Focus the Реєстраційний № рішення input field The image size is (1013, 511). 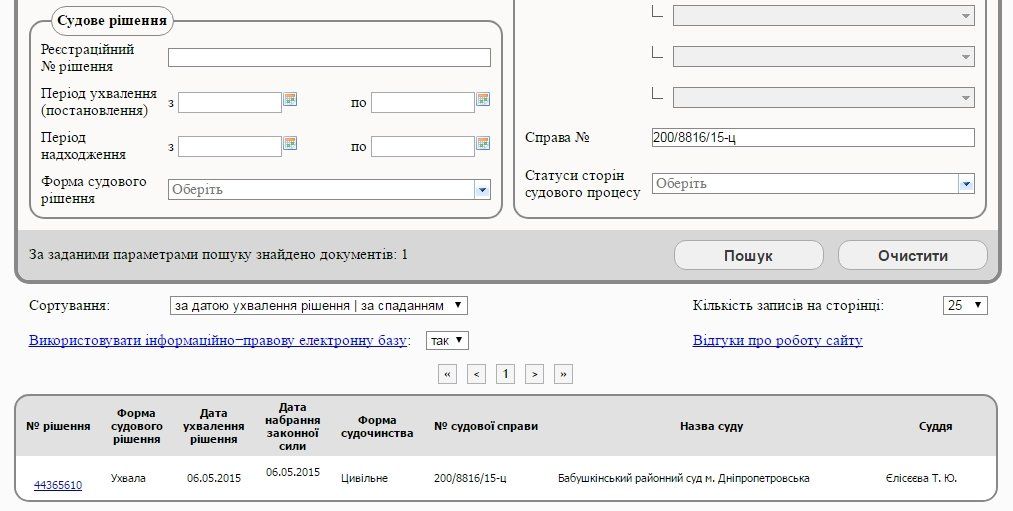[x=329, y=57]
